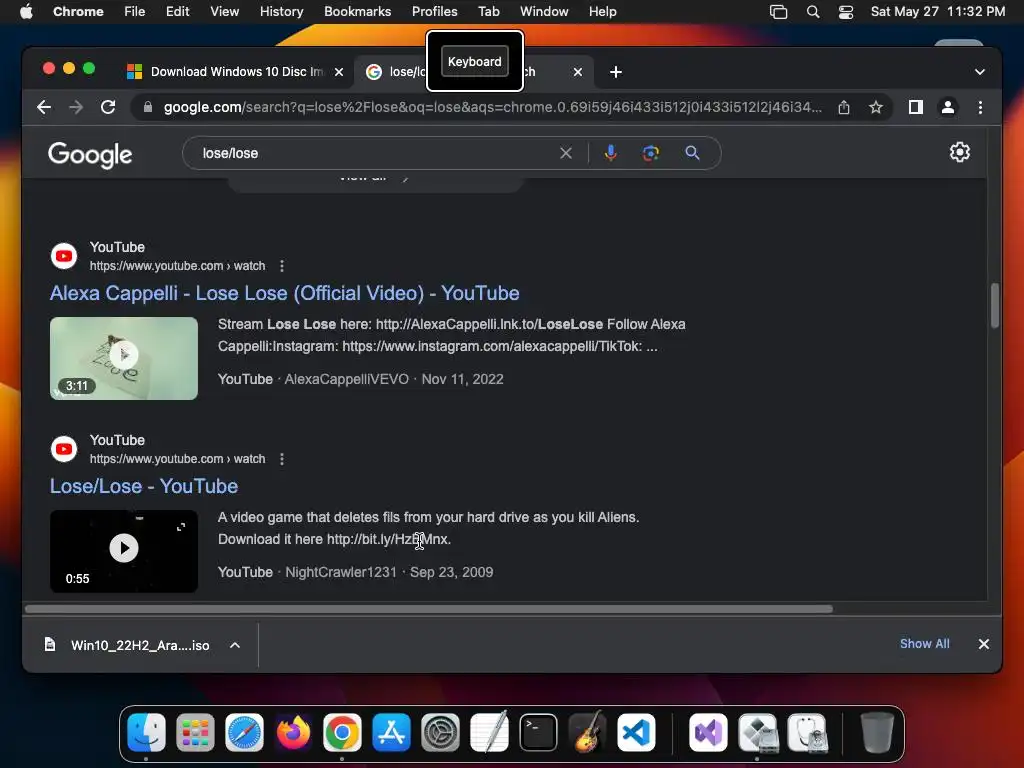Open Visual Studio Code from the Dock
The height and width of the screenshot is (768, 1024).
click(x=636, y=732)
